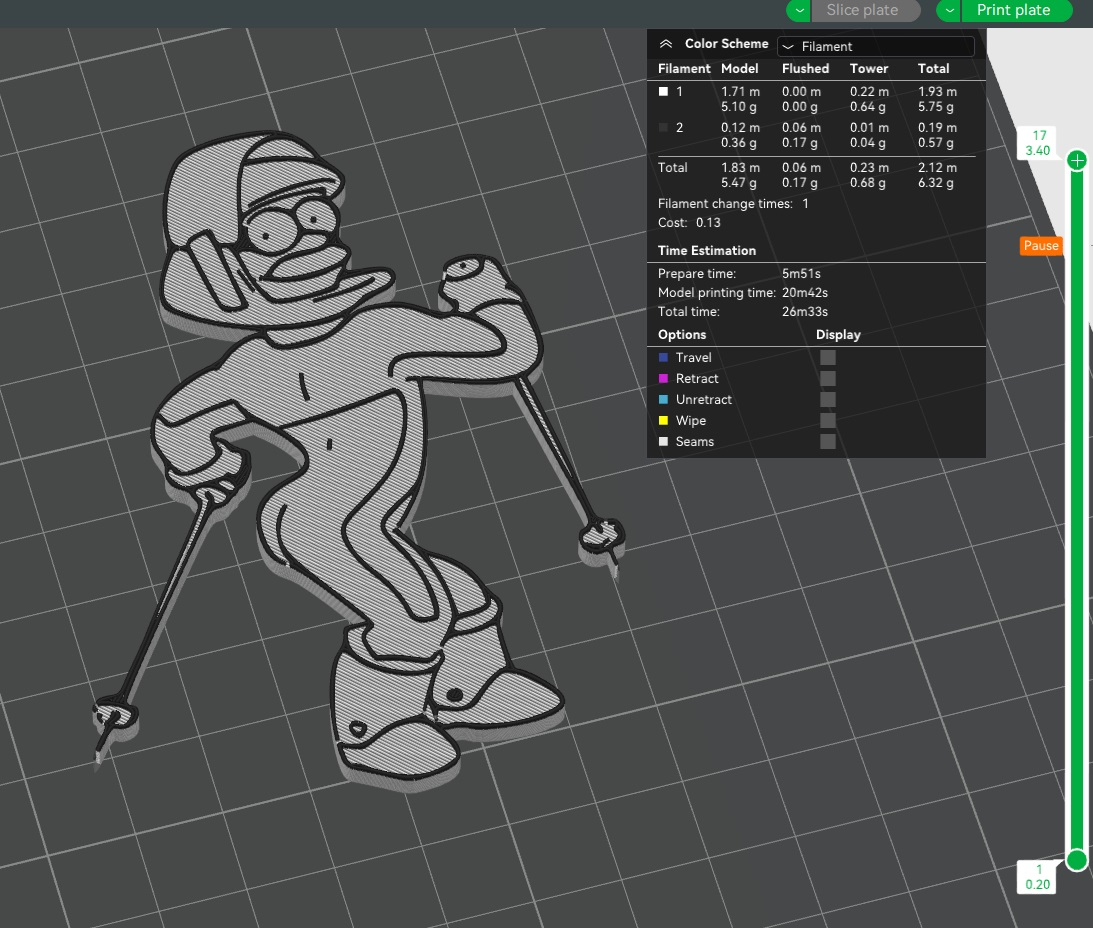Click the cyan Unretract color swatch

(x=664, y=400)
